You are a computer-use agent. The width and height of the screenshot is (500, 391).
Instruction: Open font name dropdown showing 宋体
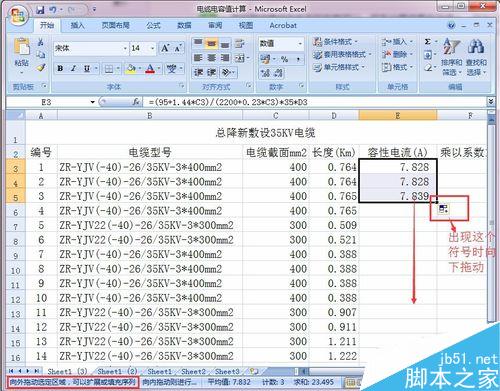[x=125, y=48]
